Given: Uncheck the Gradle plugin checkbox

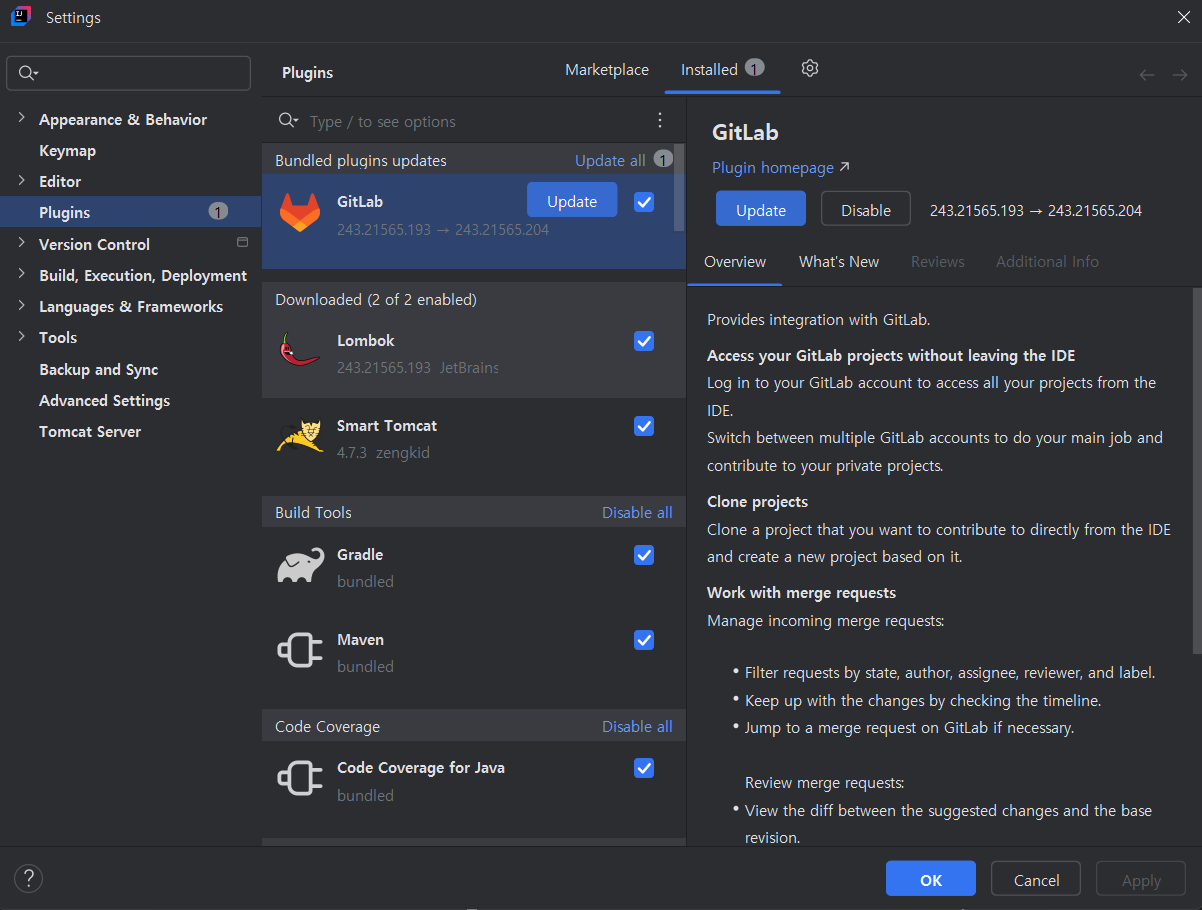Looking at the screenshot, I should 644,555.
